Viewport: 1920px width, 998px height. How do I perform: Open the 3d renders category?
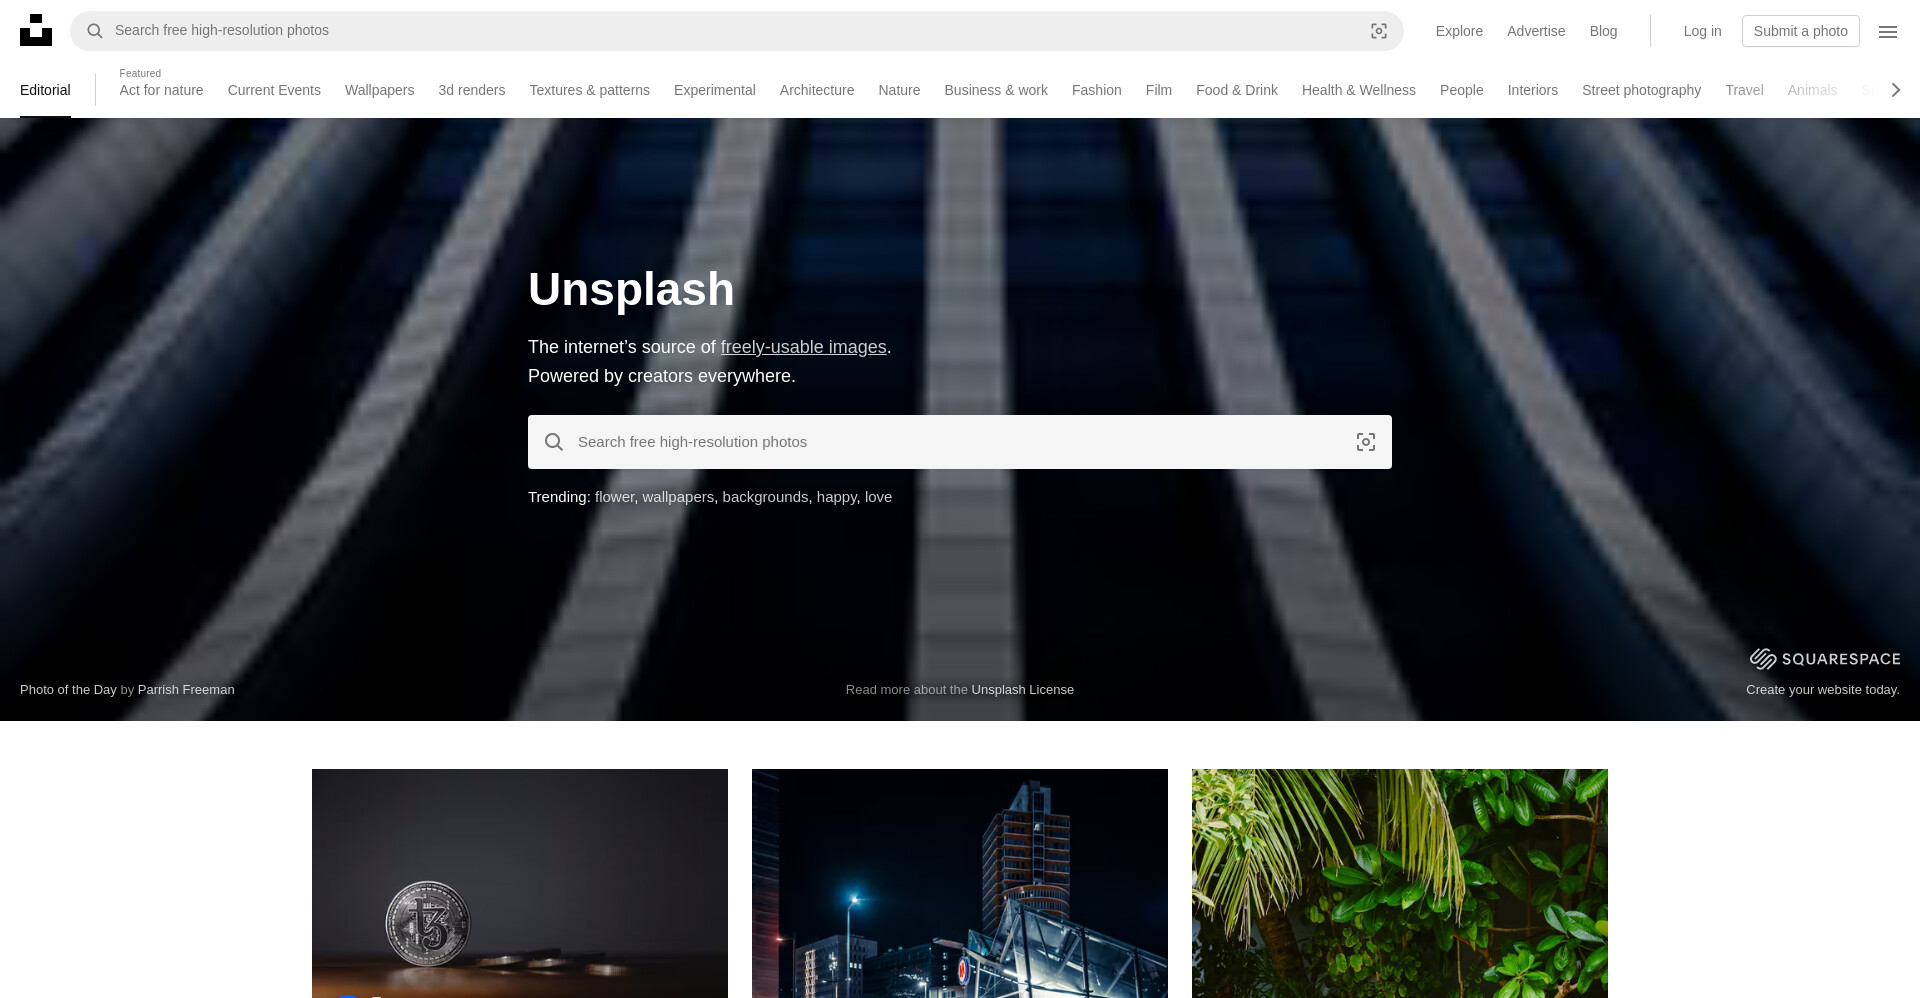tap(471, 90)
